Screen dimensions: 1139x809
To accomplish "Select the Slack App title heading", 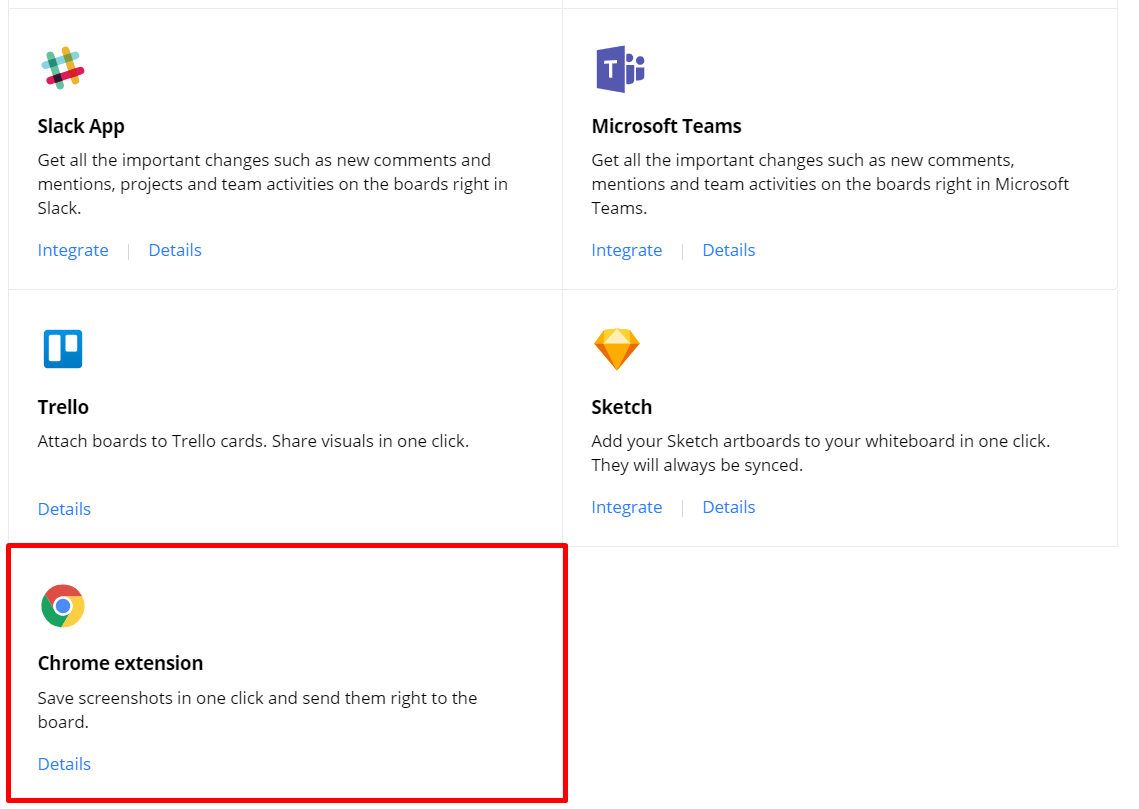I will click(81, 126).
